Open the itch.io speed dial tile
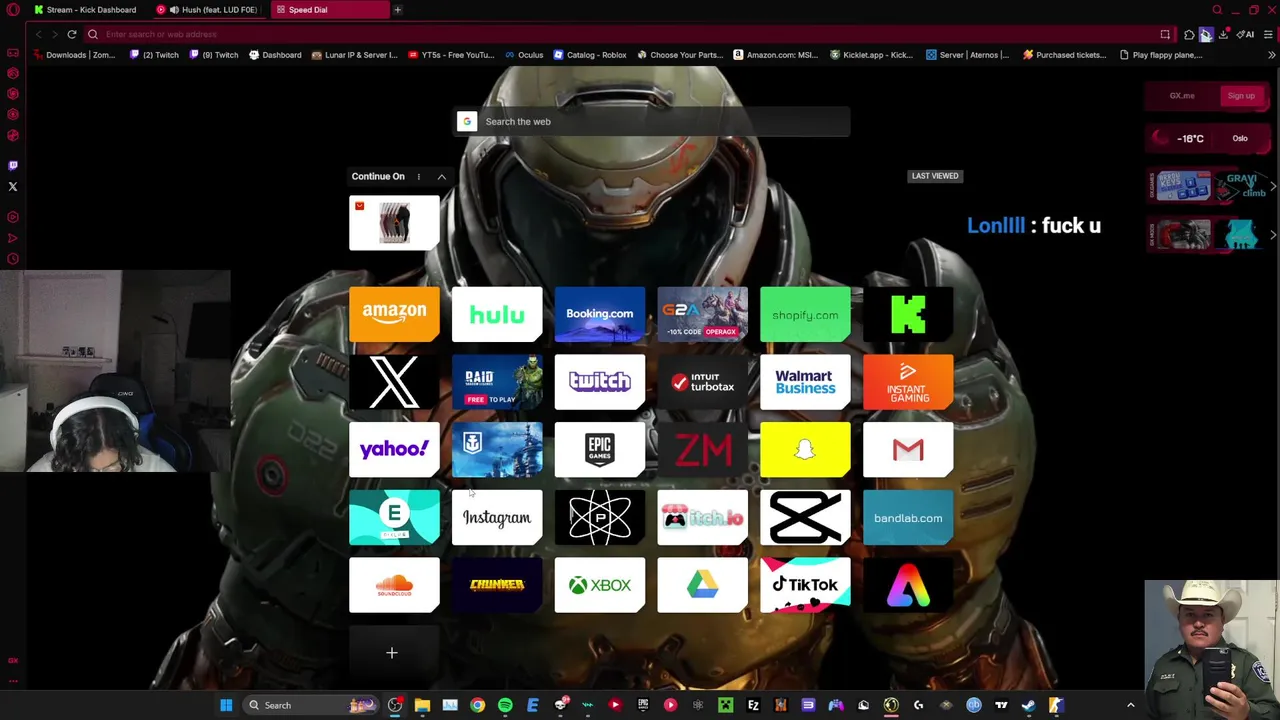Image resolution: width=1280 pixels, height=720 pixels. pyautogui.click(x=702, y=518)
